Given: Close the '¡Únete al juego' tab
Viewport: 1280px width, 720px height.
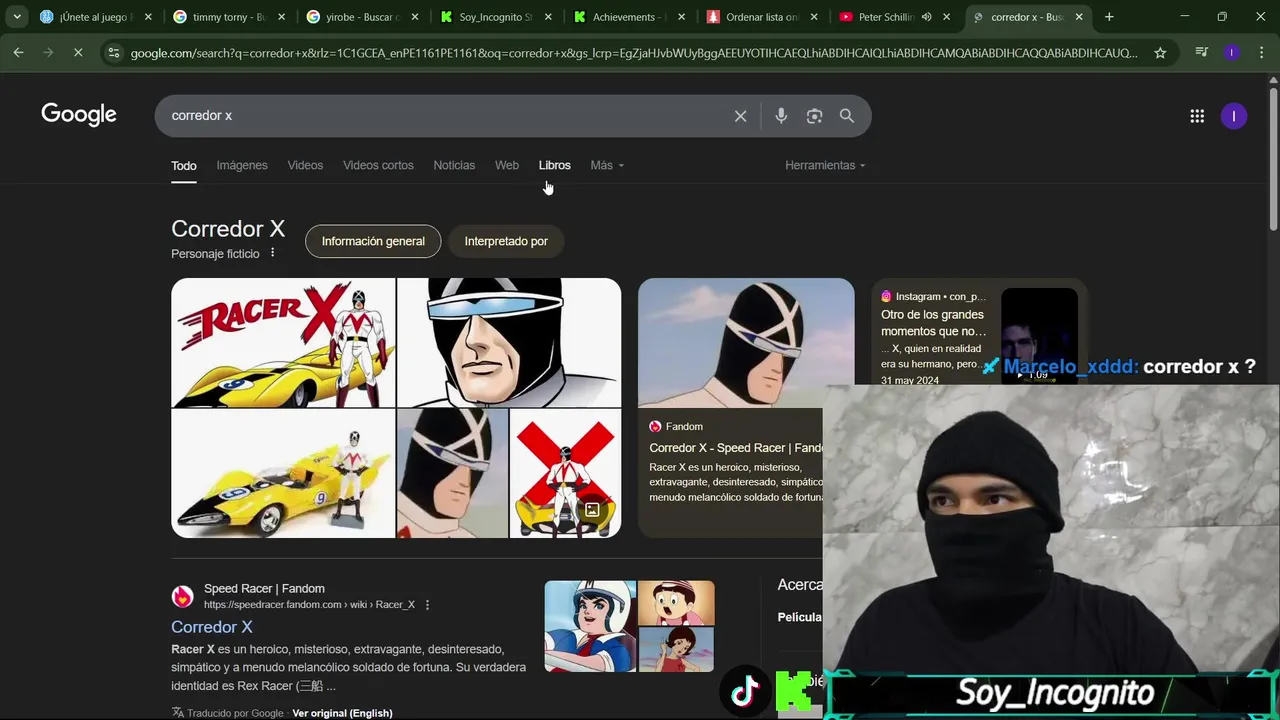Looking at the screenshot, I should coord(147,17).
